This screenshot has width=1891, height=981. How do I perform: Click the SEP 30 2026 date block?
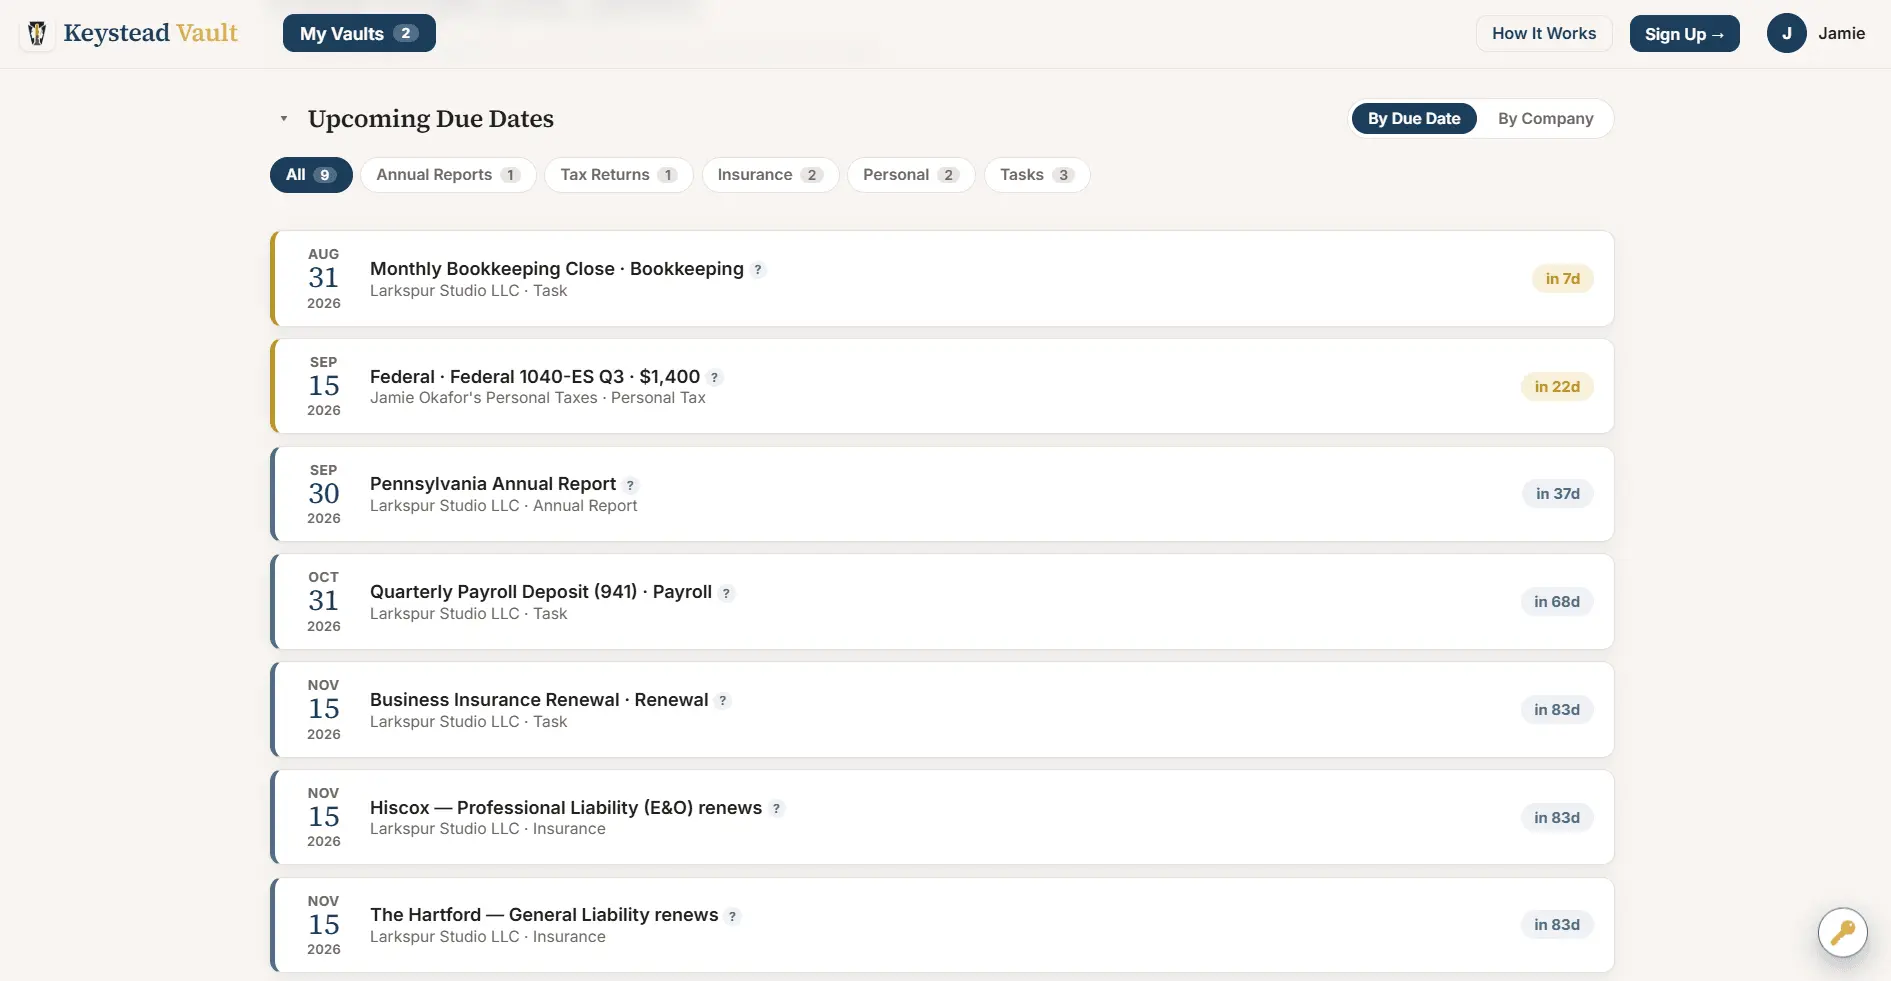323,494
